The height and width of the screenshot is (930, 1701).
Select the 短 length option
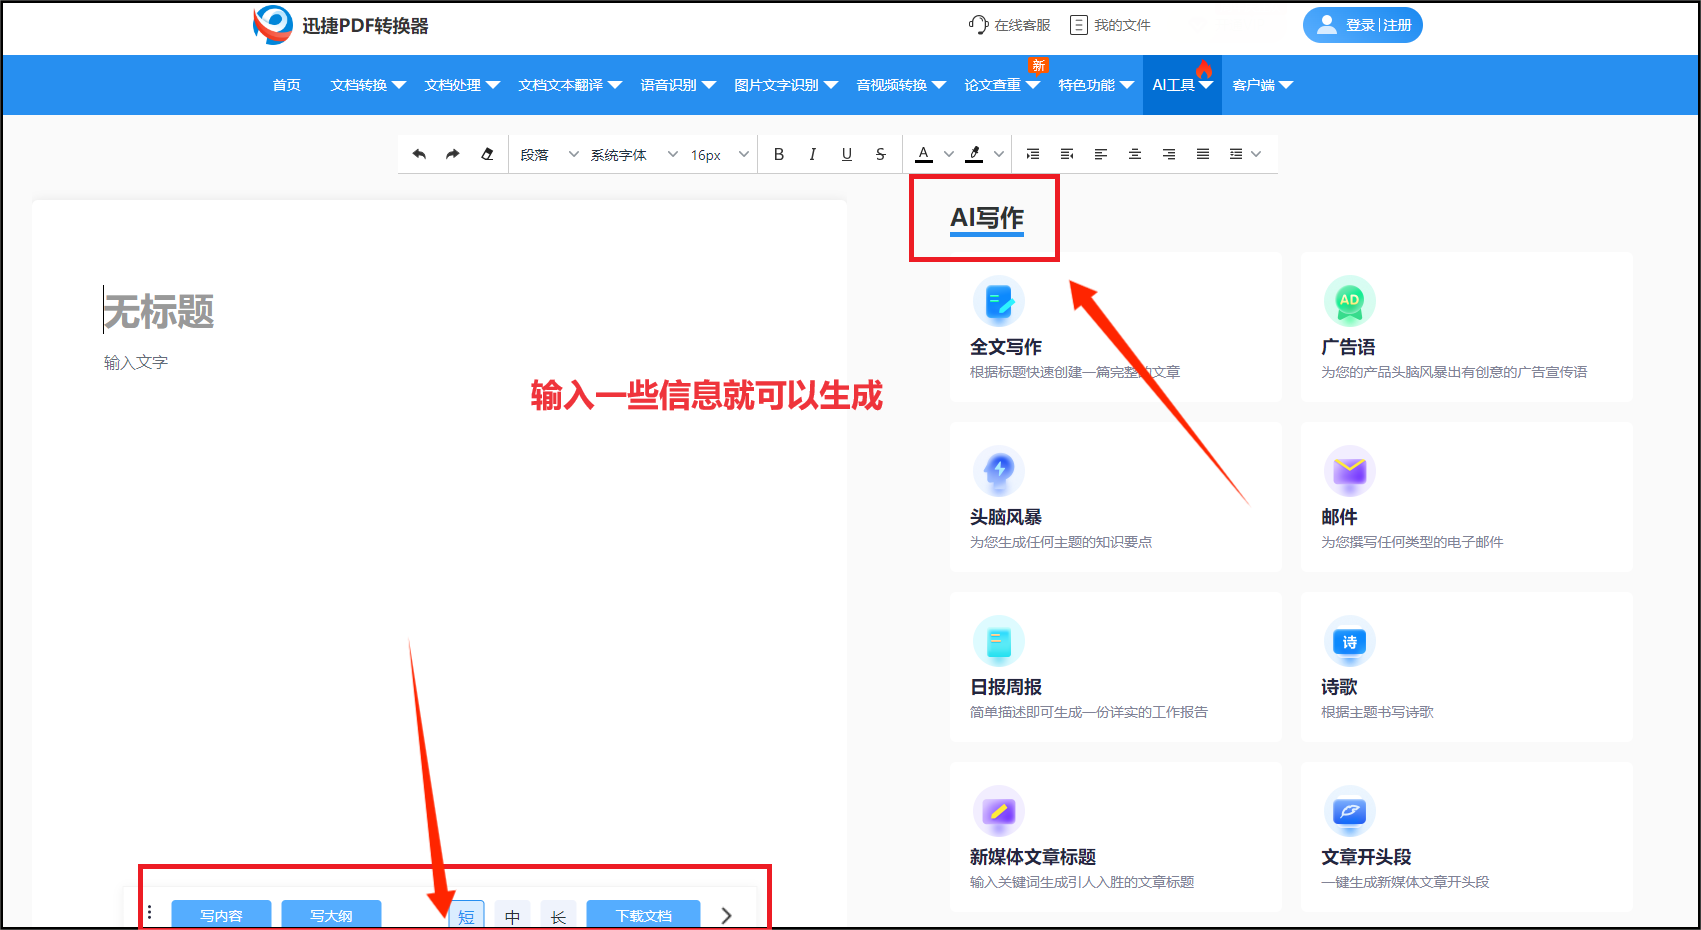coord(466,915)
